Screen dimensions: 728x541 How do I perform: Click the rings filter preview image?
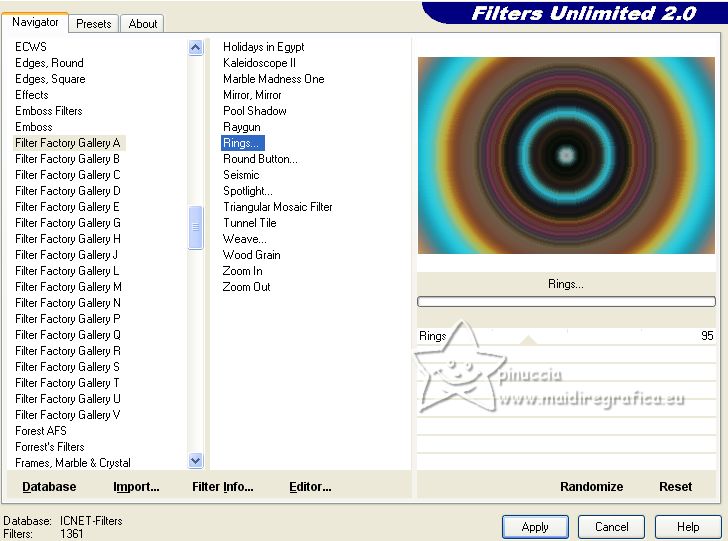[x=566, y=155]
